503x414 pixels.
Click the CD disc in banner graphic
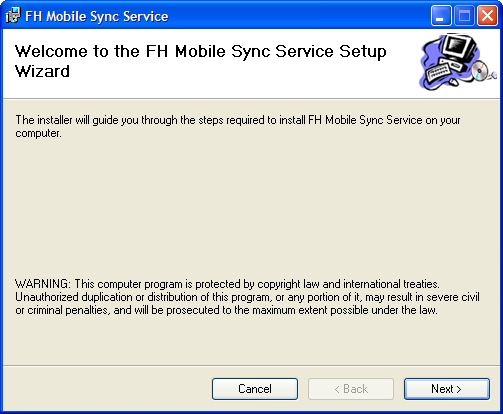pos(480,71)
